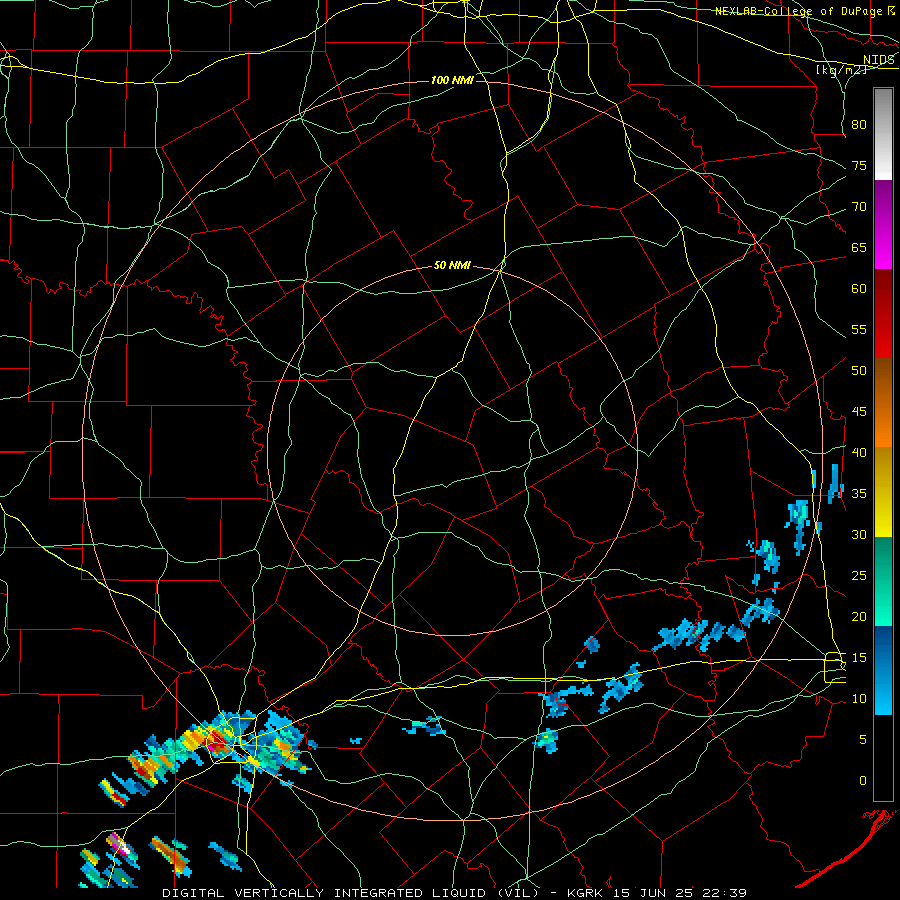The image size is (900, 900).
Task: Pick the green segment of the color bar
Action: click(x=883, y=581)
